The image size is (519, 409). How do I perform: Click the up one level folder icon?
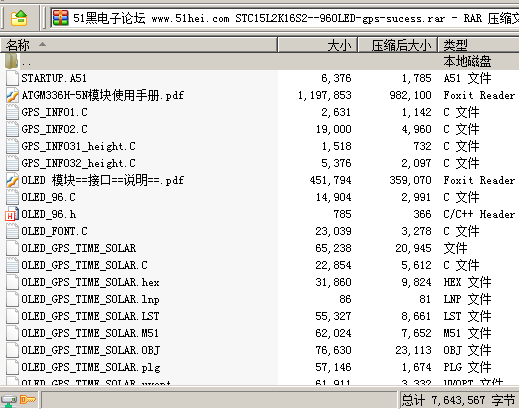[19, 18]
